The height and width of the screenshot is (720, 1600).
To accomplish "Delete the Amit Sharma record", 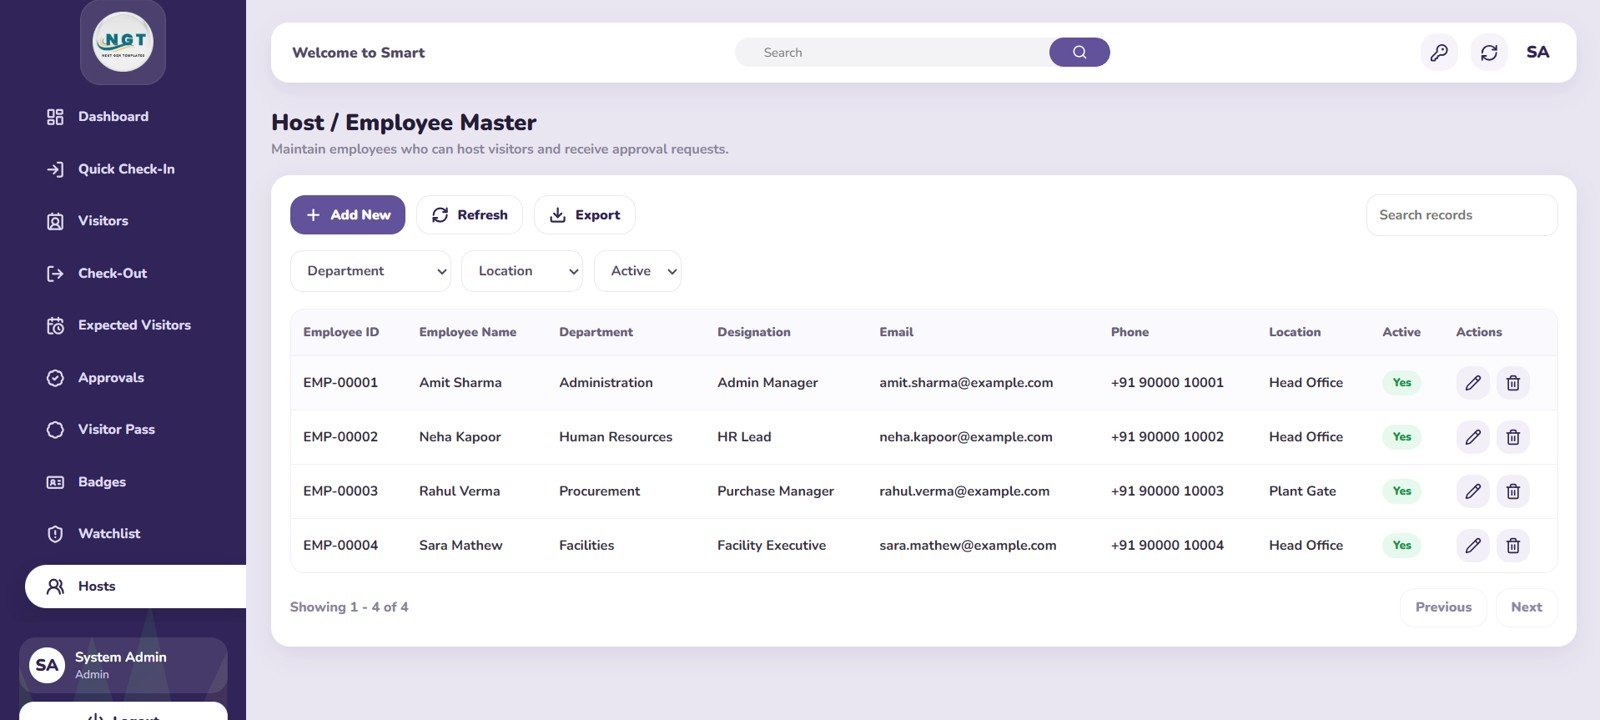I will click(x=1513, y=383).
